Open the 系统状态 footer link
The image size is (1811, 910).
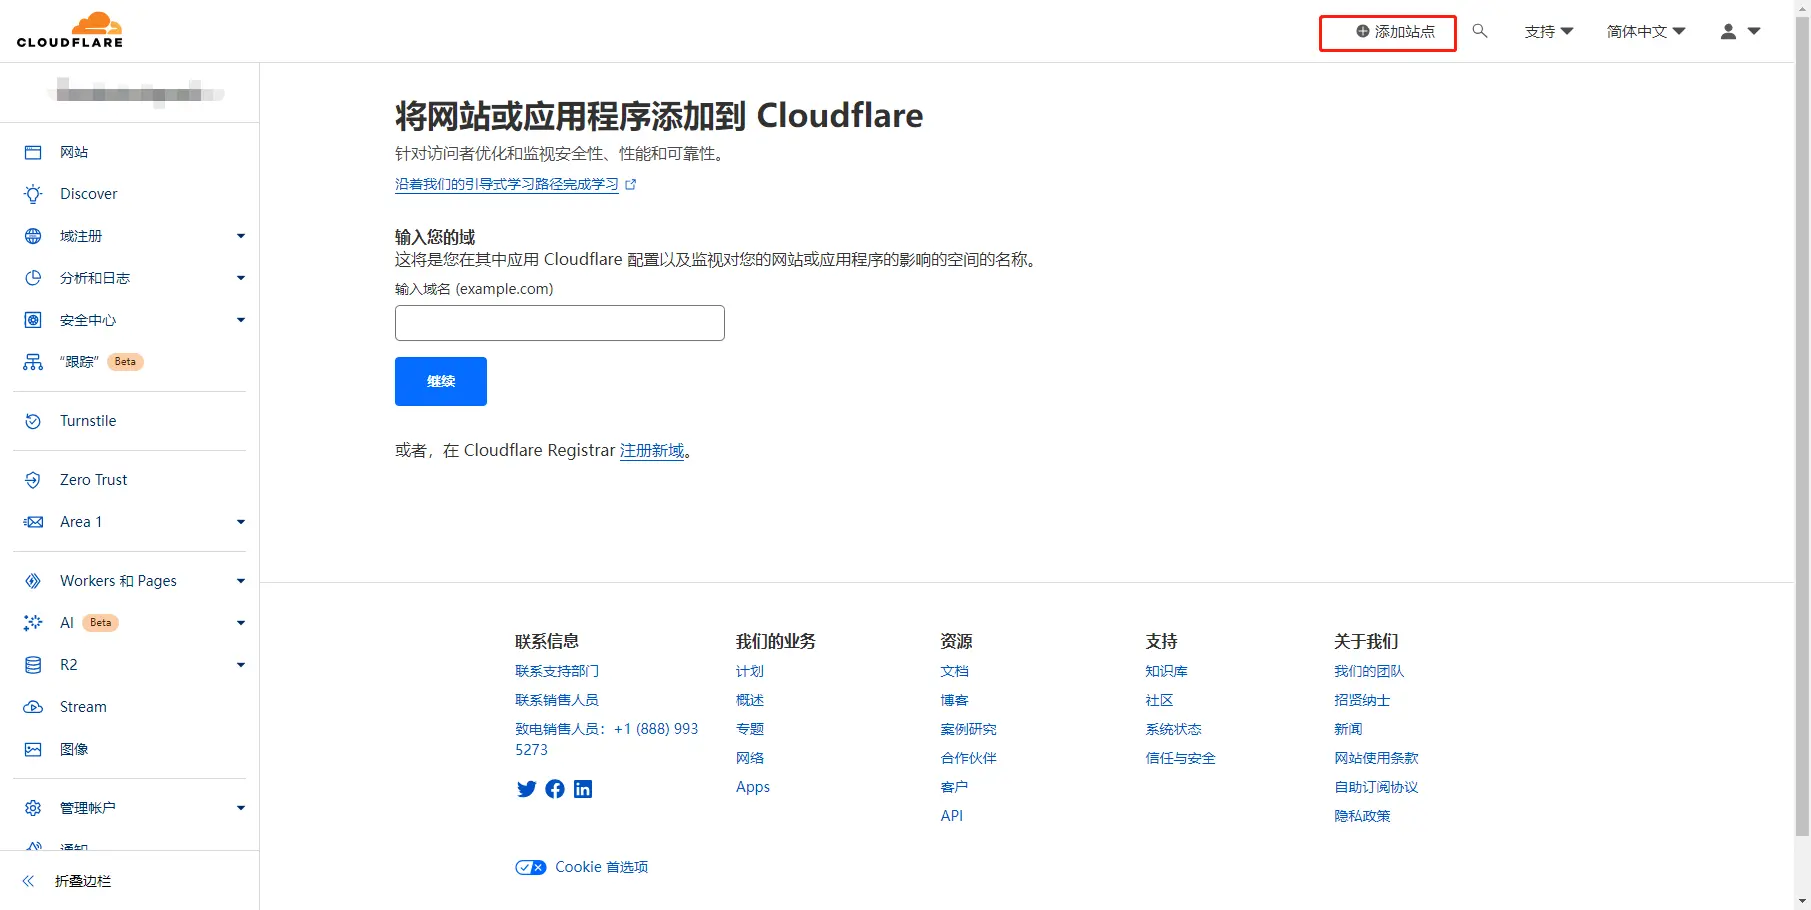(1174, 729)
